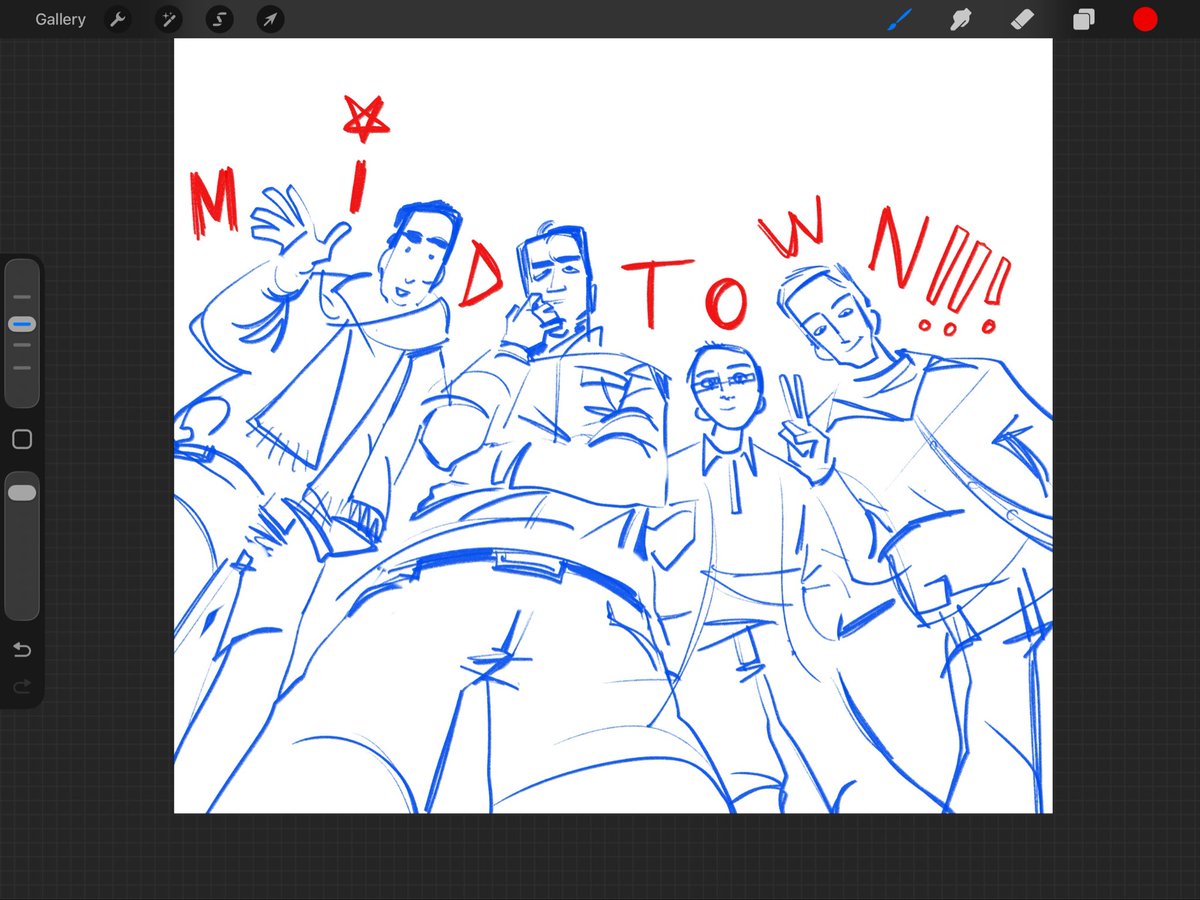This screenshot has width=1200, height=900.
Task: Select the Smudge tool
Action: tap(962, 19)
